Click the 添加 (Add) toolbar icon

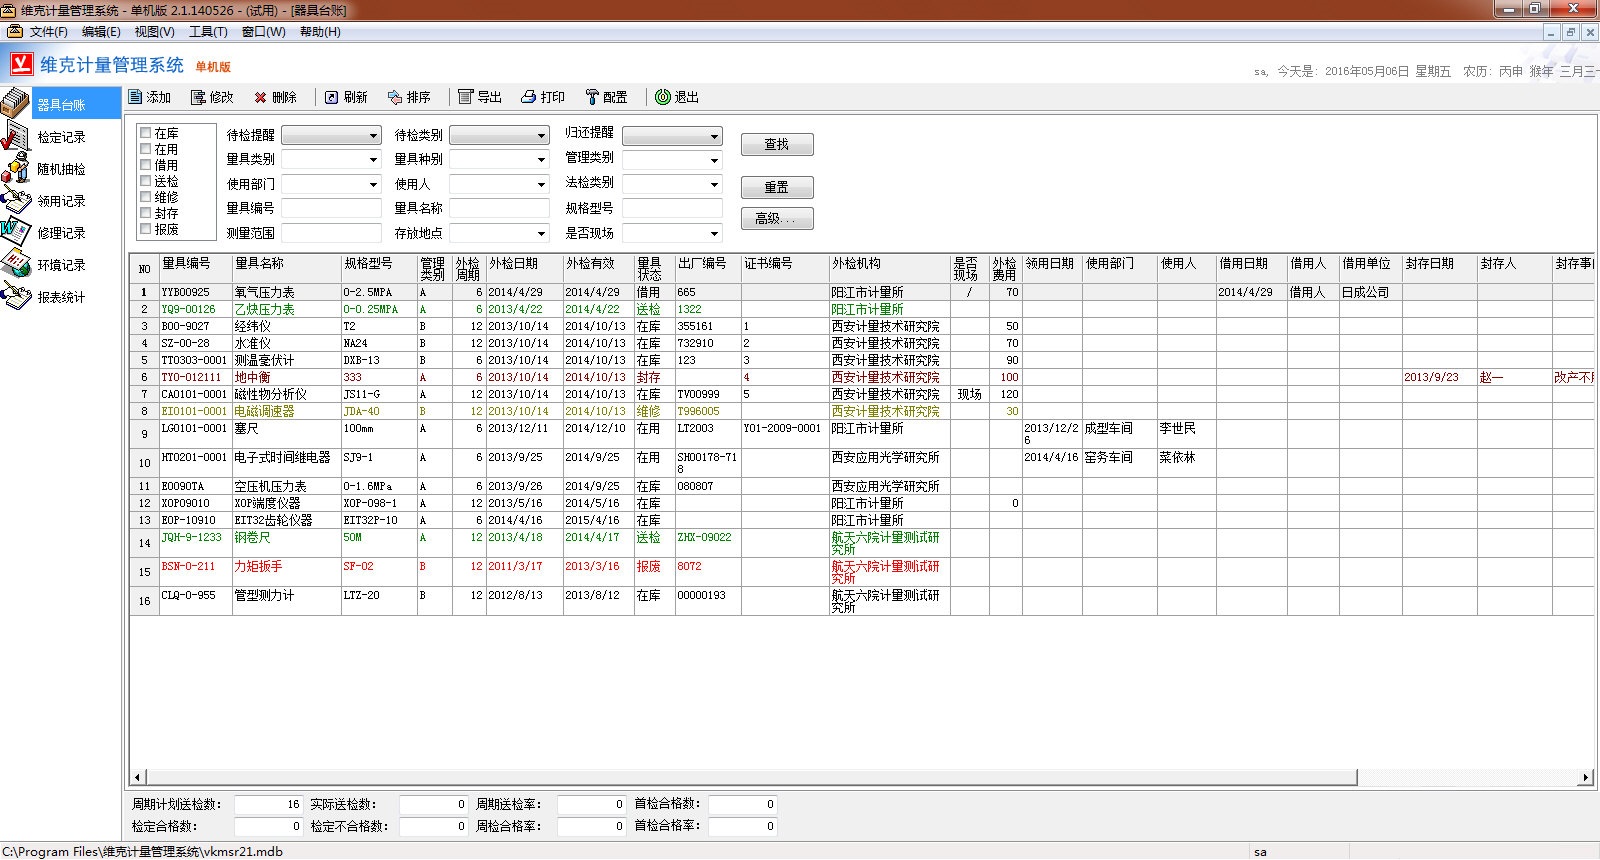pos(136,97)
